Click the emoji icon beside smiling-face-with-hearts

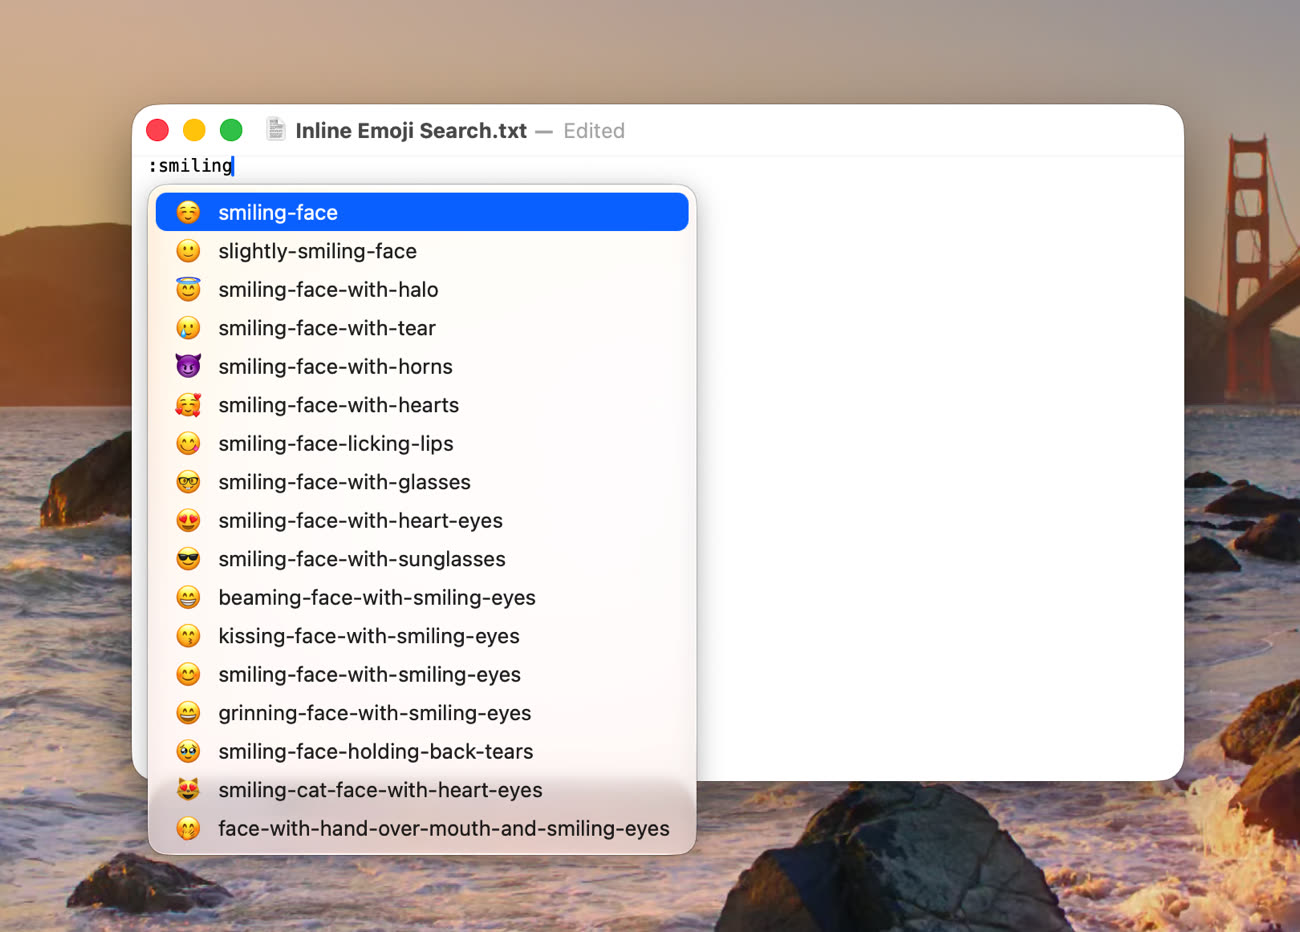pos(188,405)
